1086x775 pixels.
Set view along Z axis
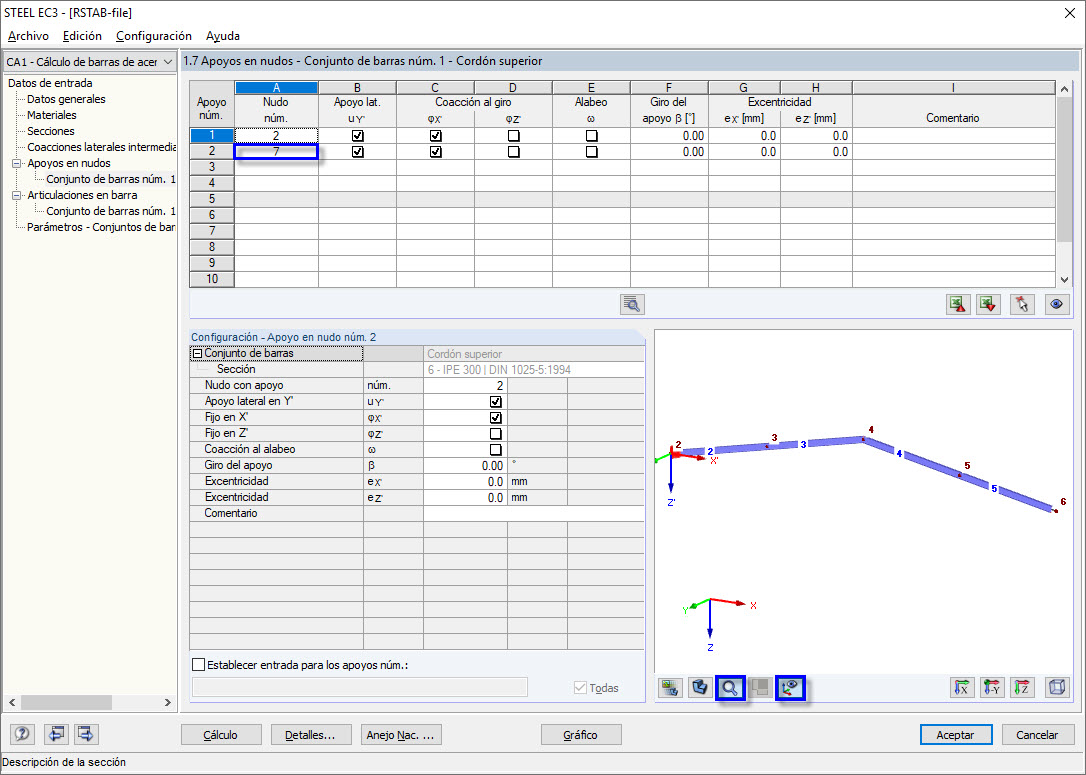tap(1022, 688)
